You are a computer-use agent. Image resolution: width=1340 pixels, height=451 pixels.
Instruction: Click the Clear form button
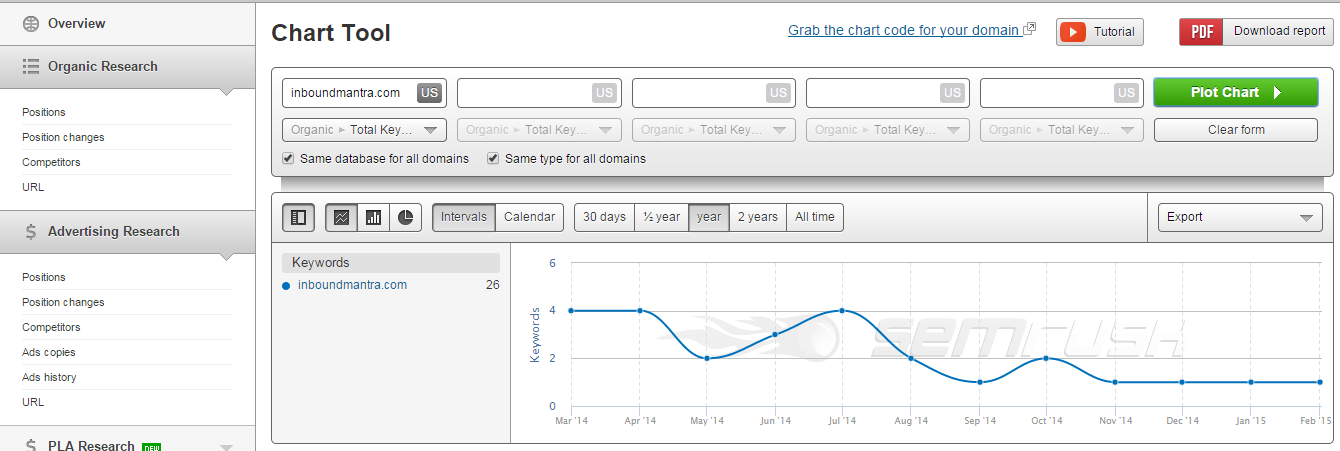1236,130
